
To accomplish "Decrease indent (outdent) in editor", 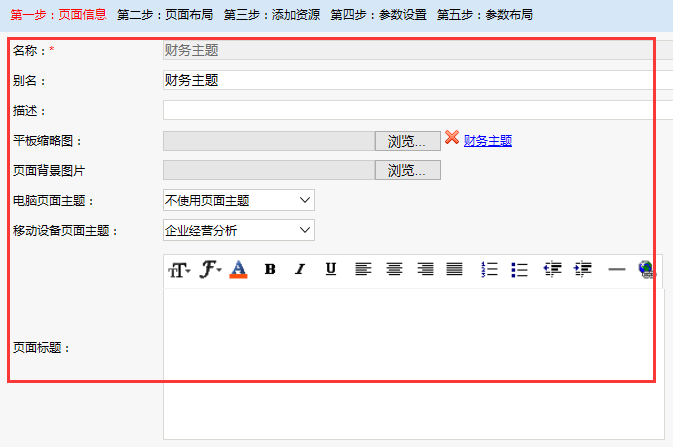I will click(x=553, y=269).
